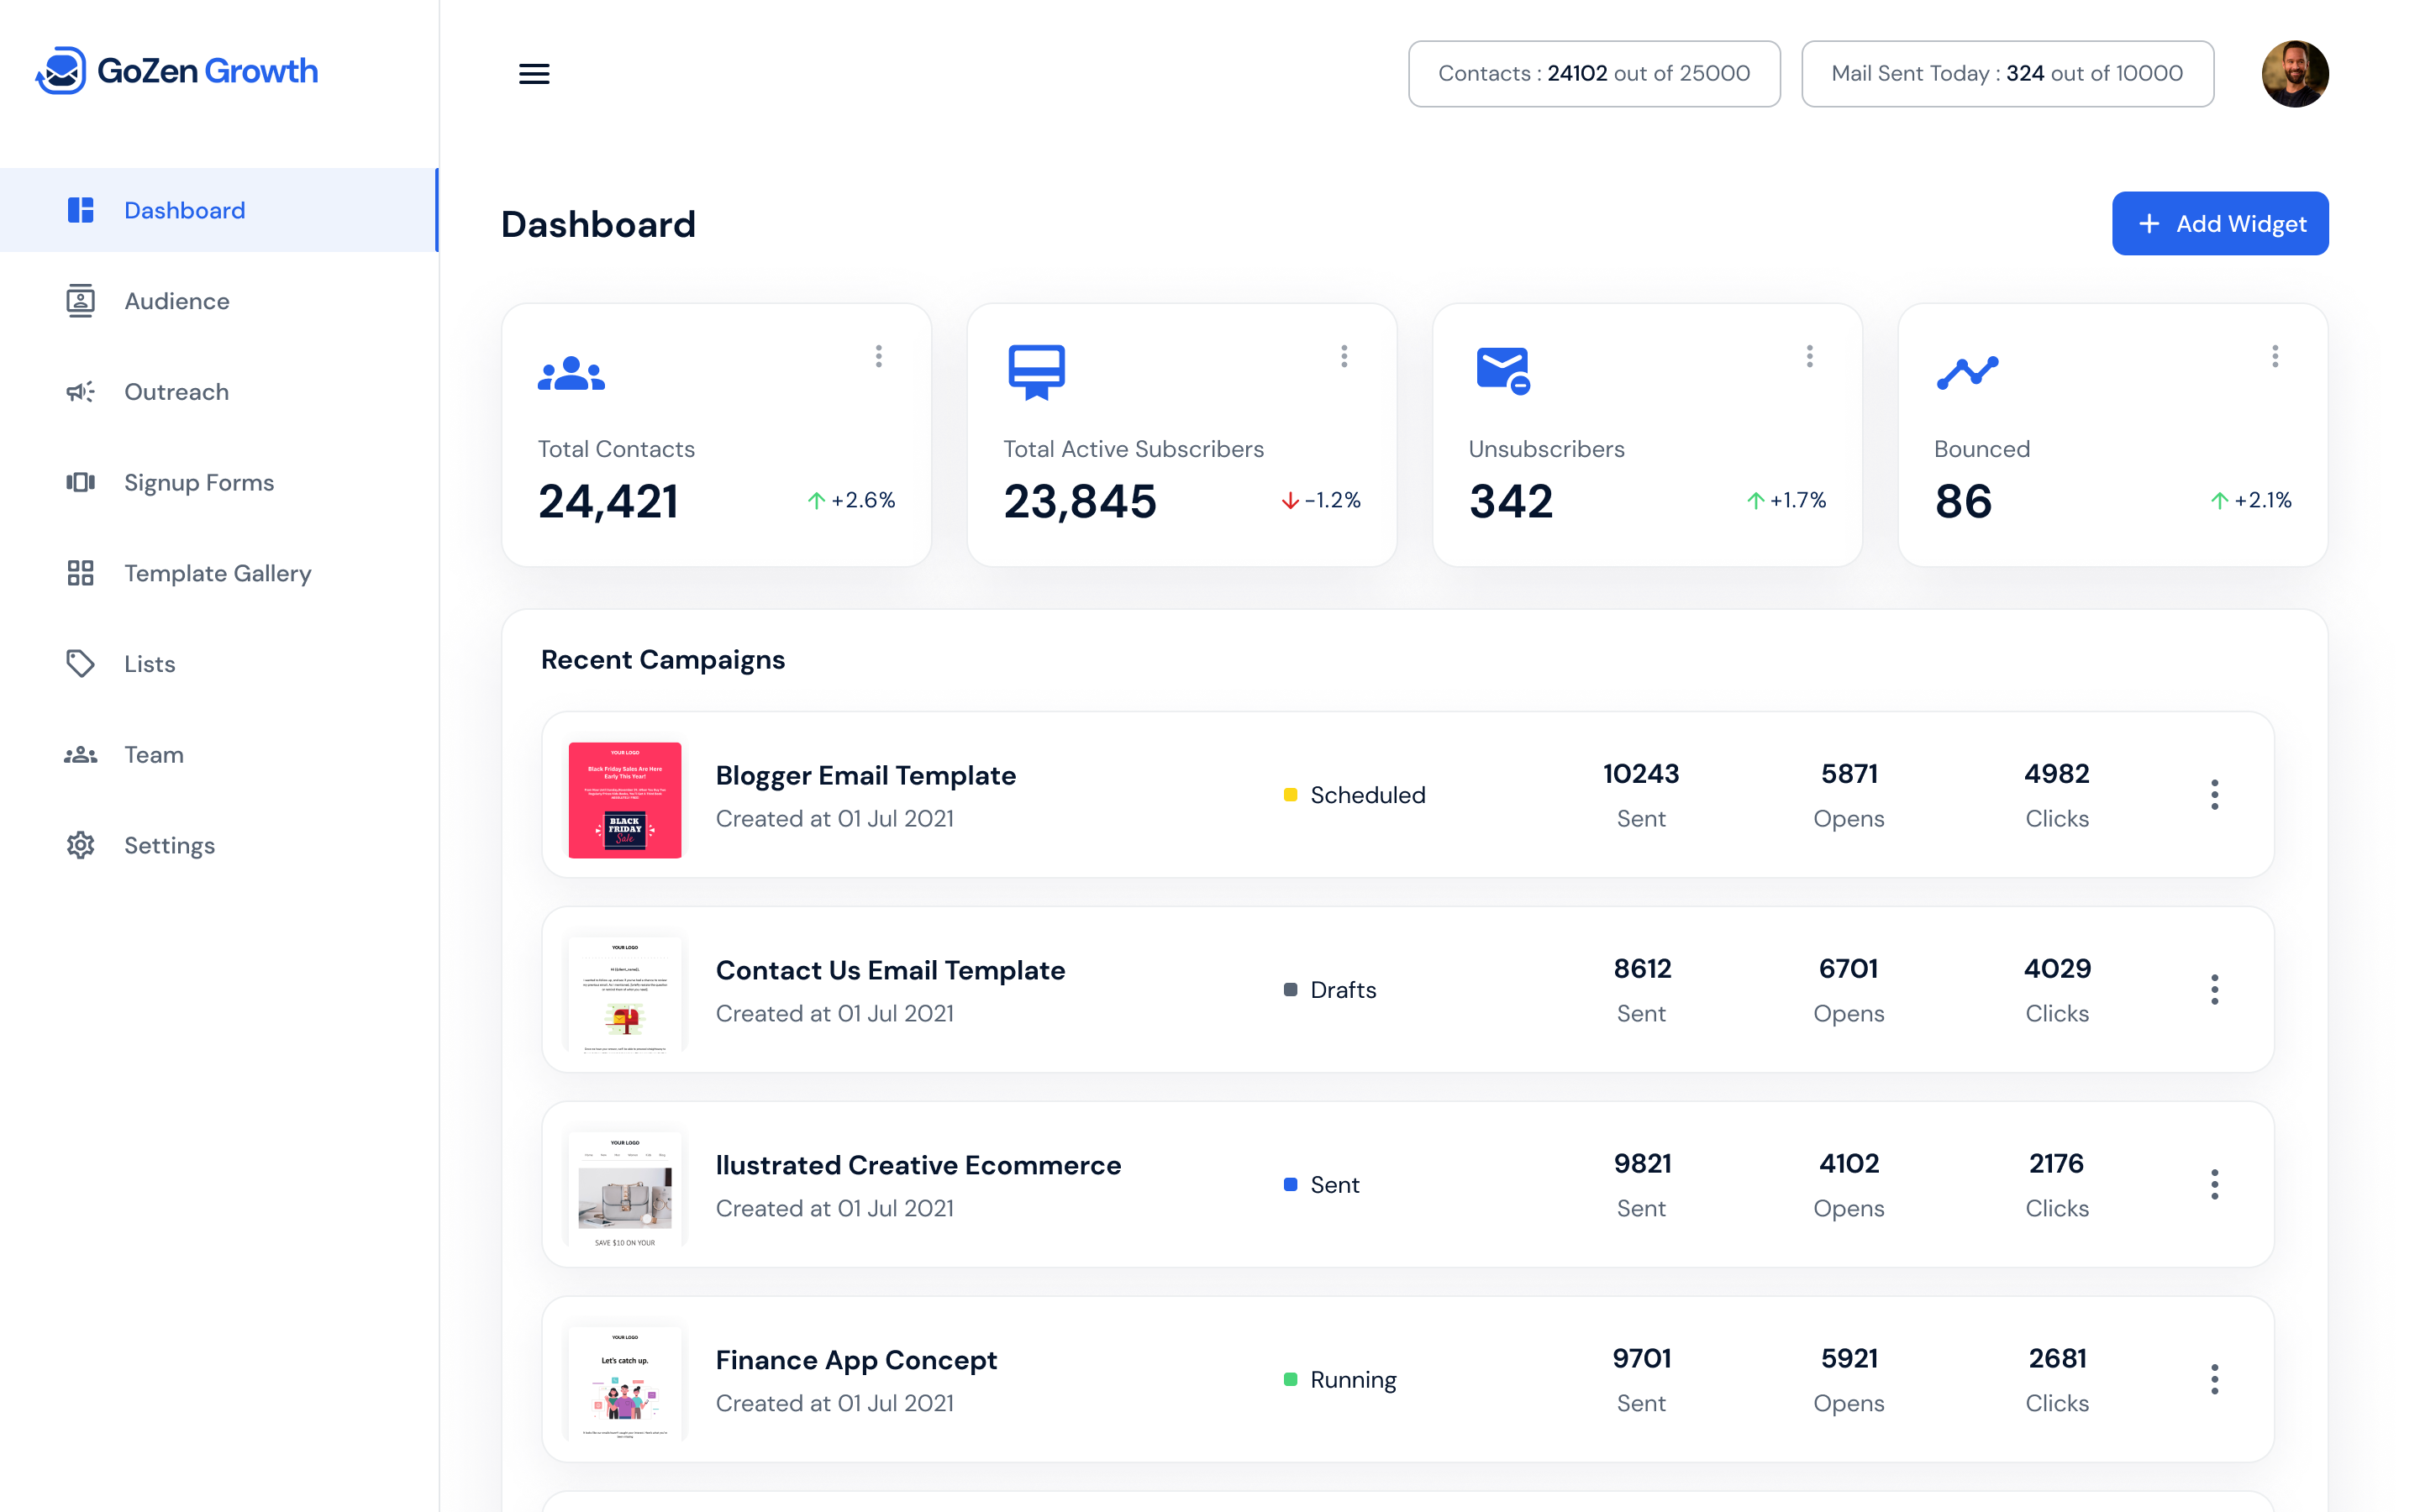Open Unsubscribers card options menu
Screen dimensions: 2420x1512
(x=1809, y=357)
